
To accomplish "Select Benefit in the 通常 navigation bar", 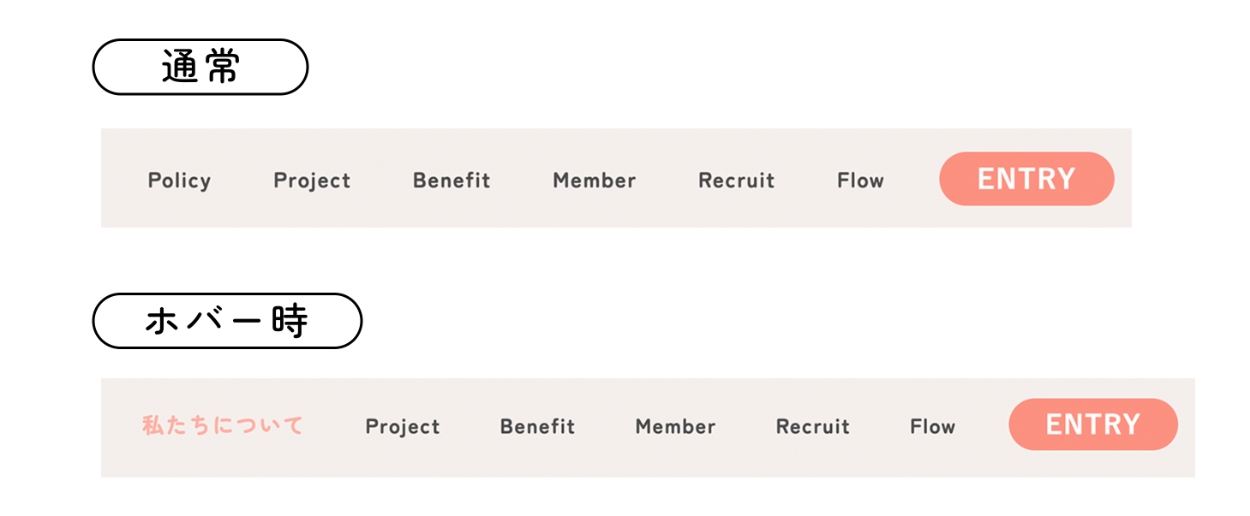I will point(451,181).
